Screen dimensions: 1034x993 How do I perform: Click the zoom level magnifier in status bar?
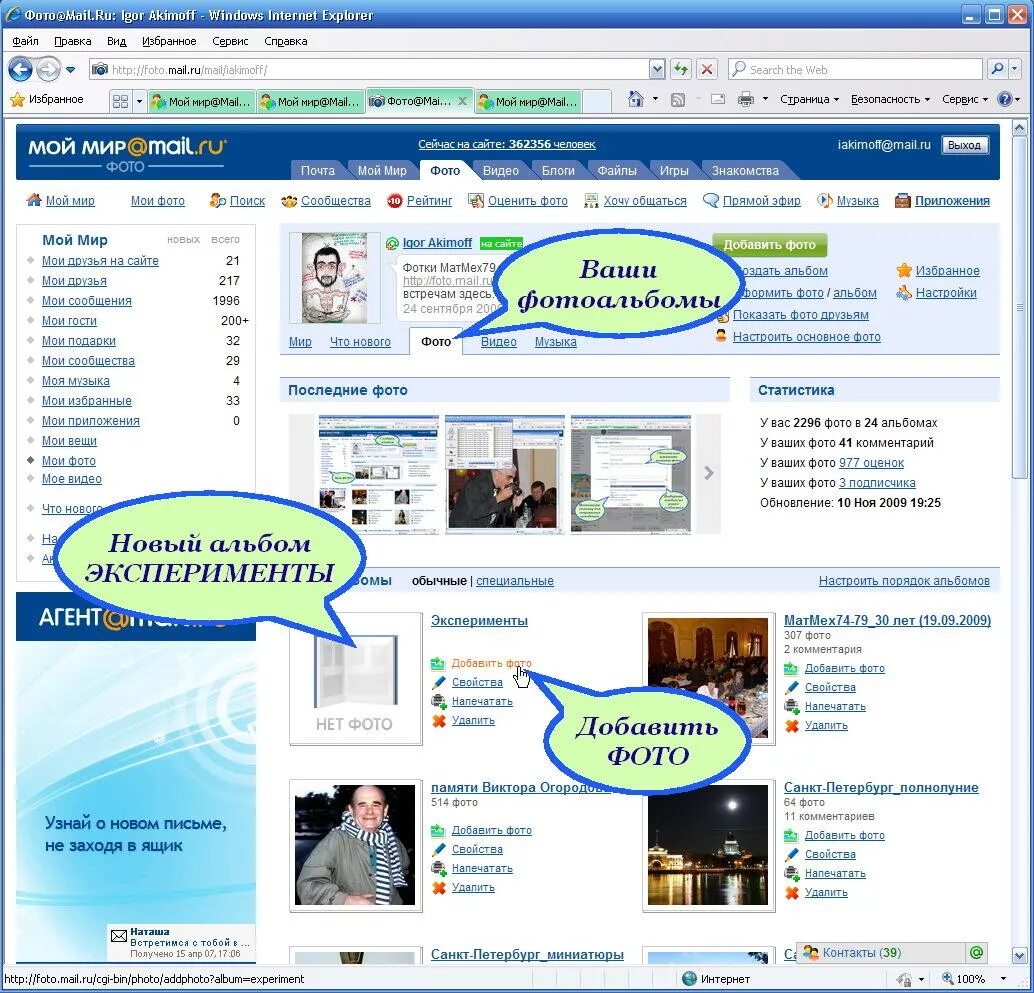948,979
